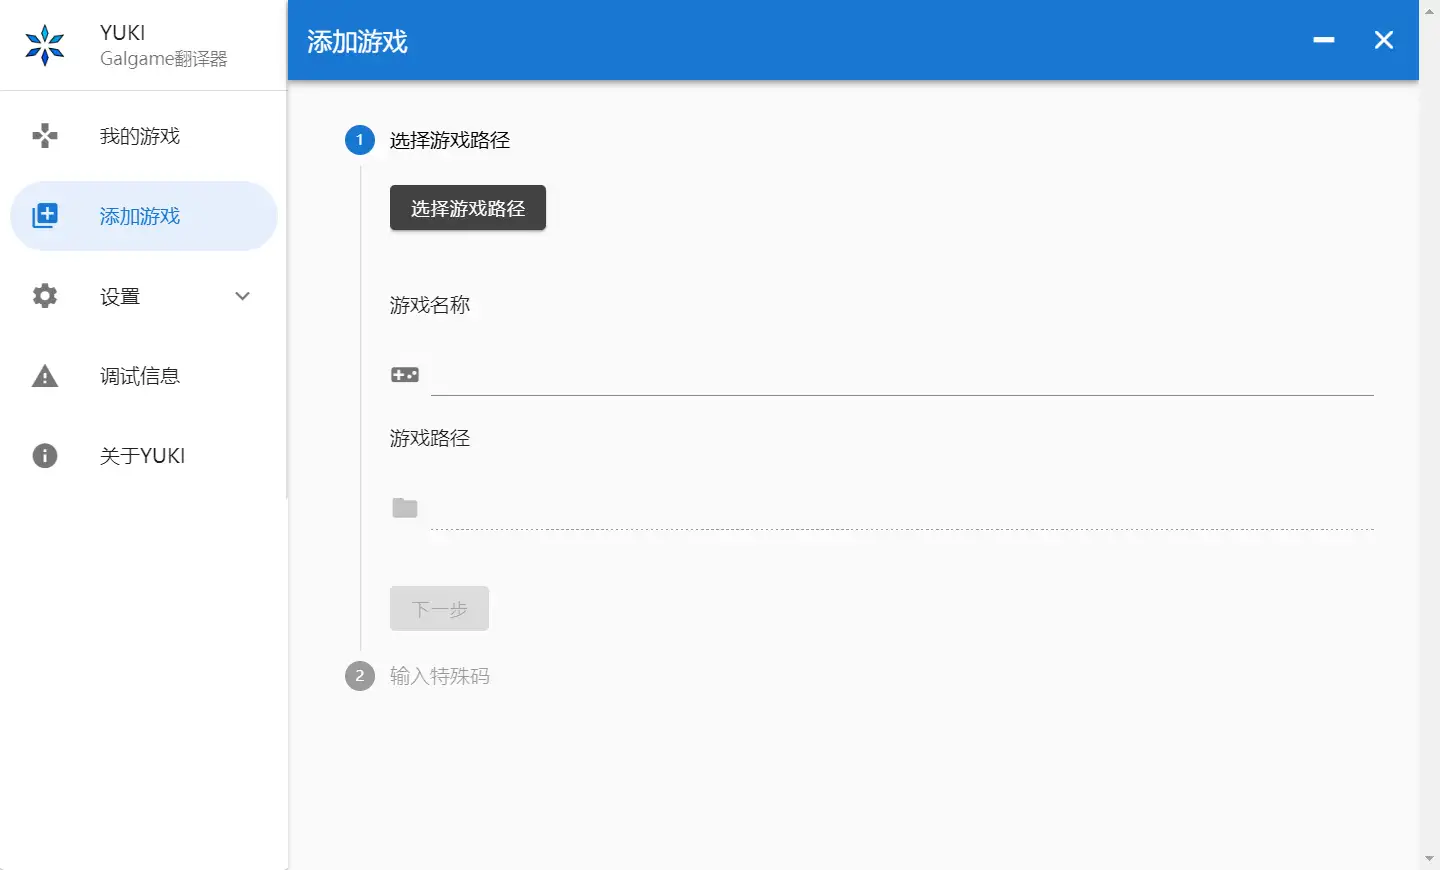The height and width of the screenshot is (870, 1440).
Task: Click the info circle icon for 关于YUKI
Action: click(45, 456)
